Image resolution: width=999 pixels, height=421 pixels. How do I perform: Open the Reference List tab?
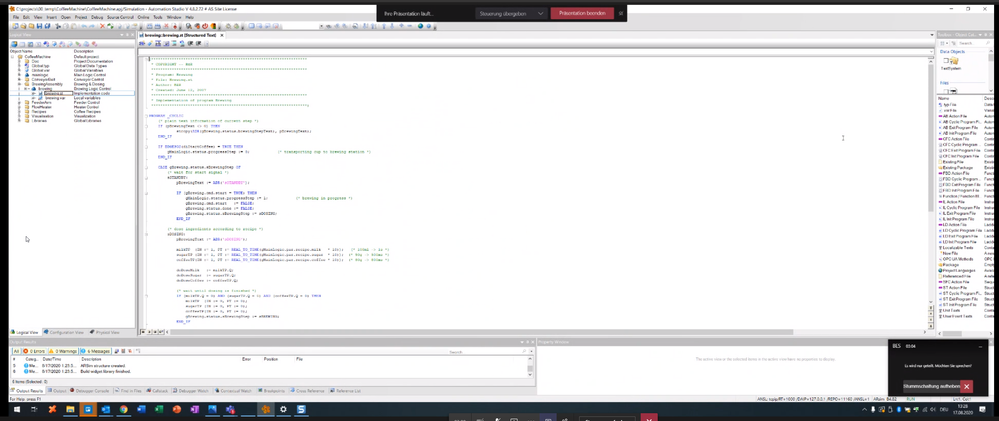click(x=345, y=390)
